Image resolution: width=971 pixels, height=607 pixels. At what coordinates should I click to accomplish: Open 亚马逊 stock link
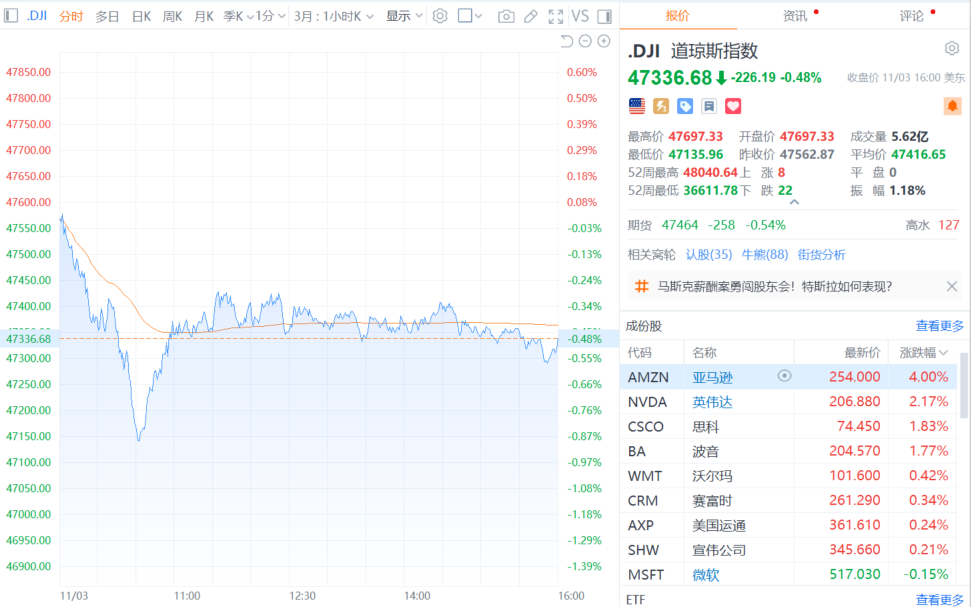pos(712,377)
